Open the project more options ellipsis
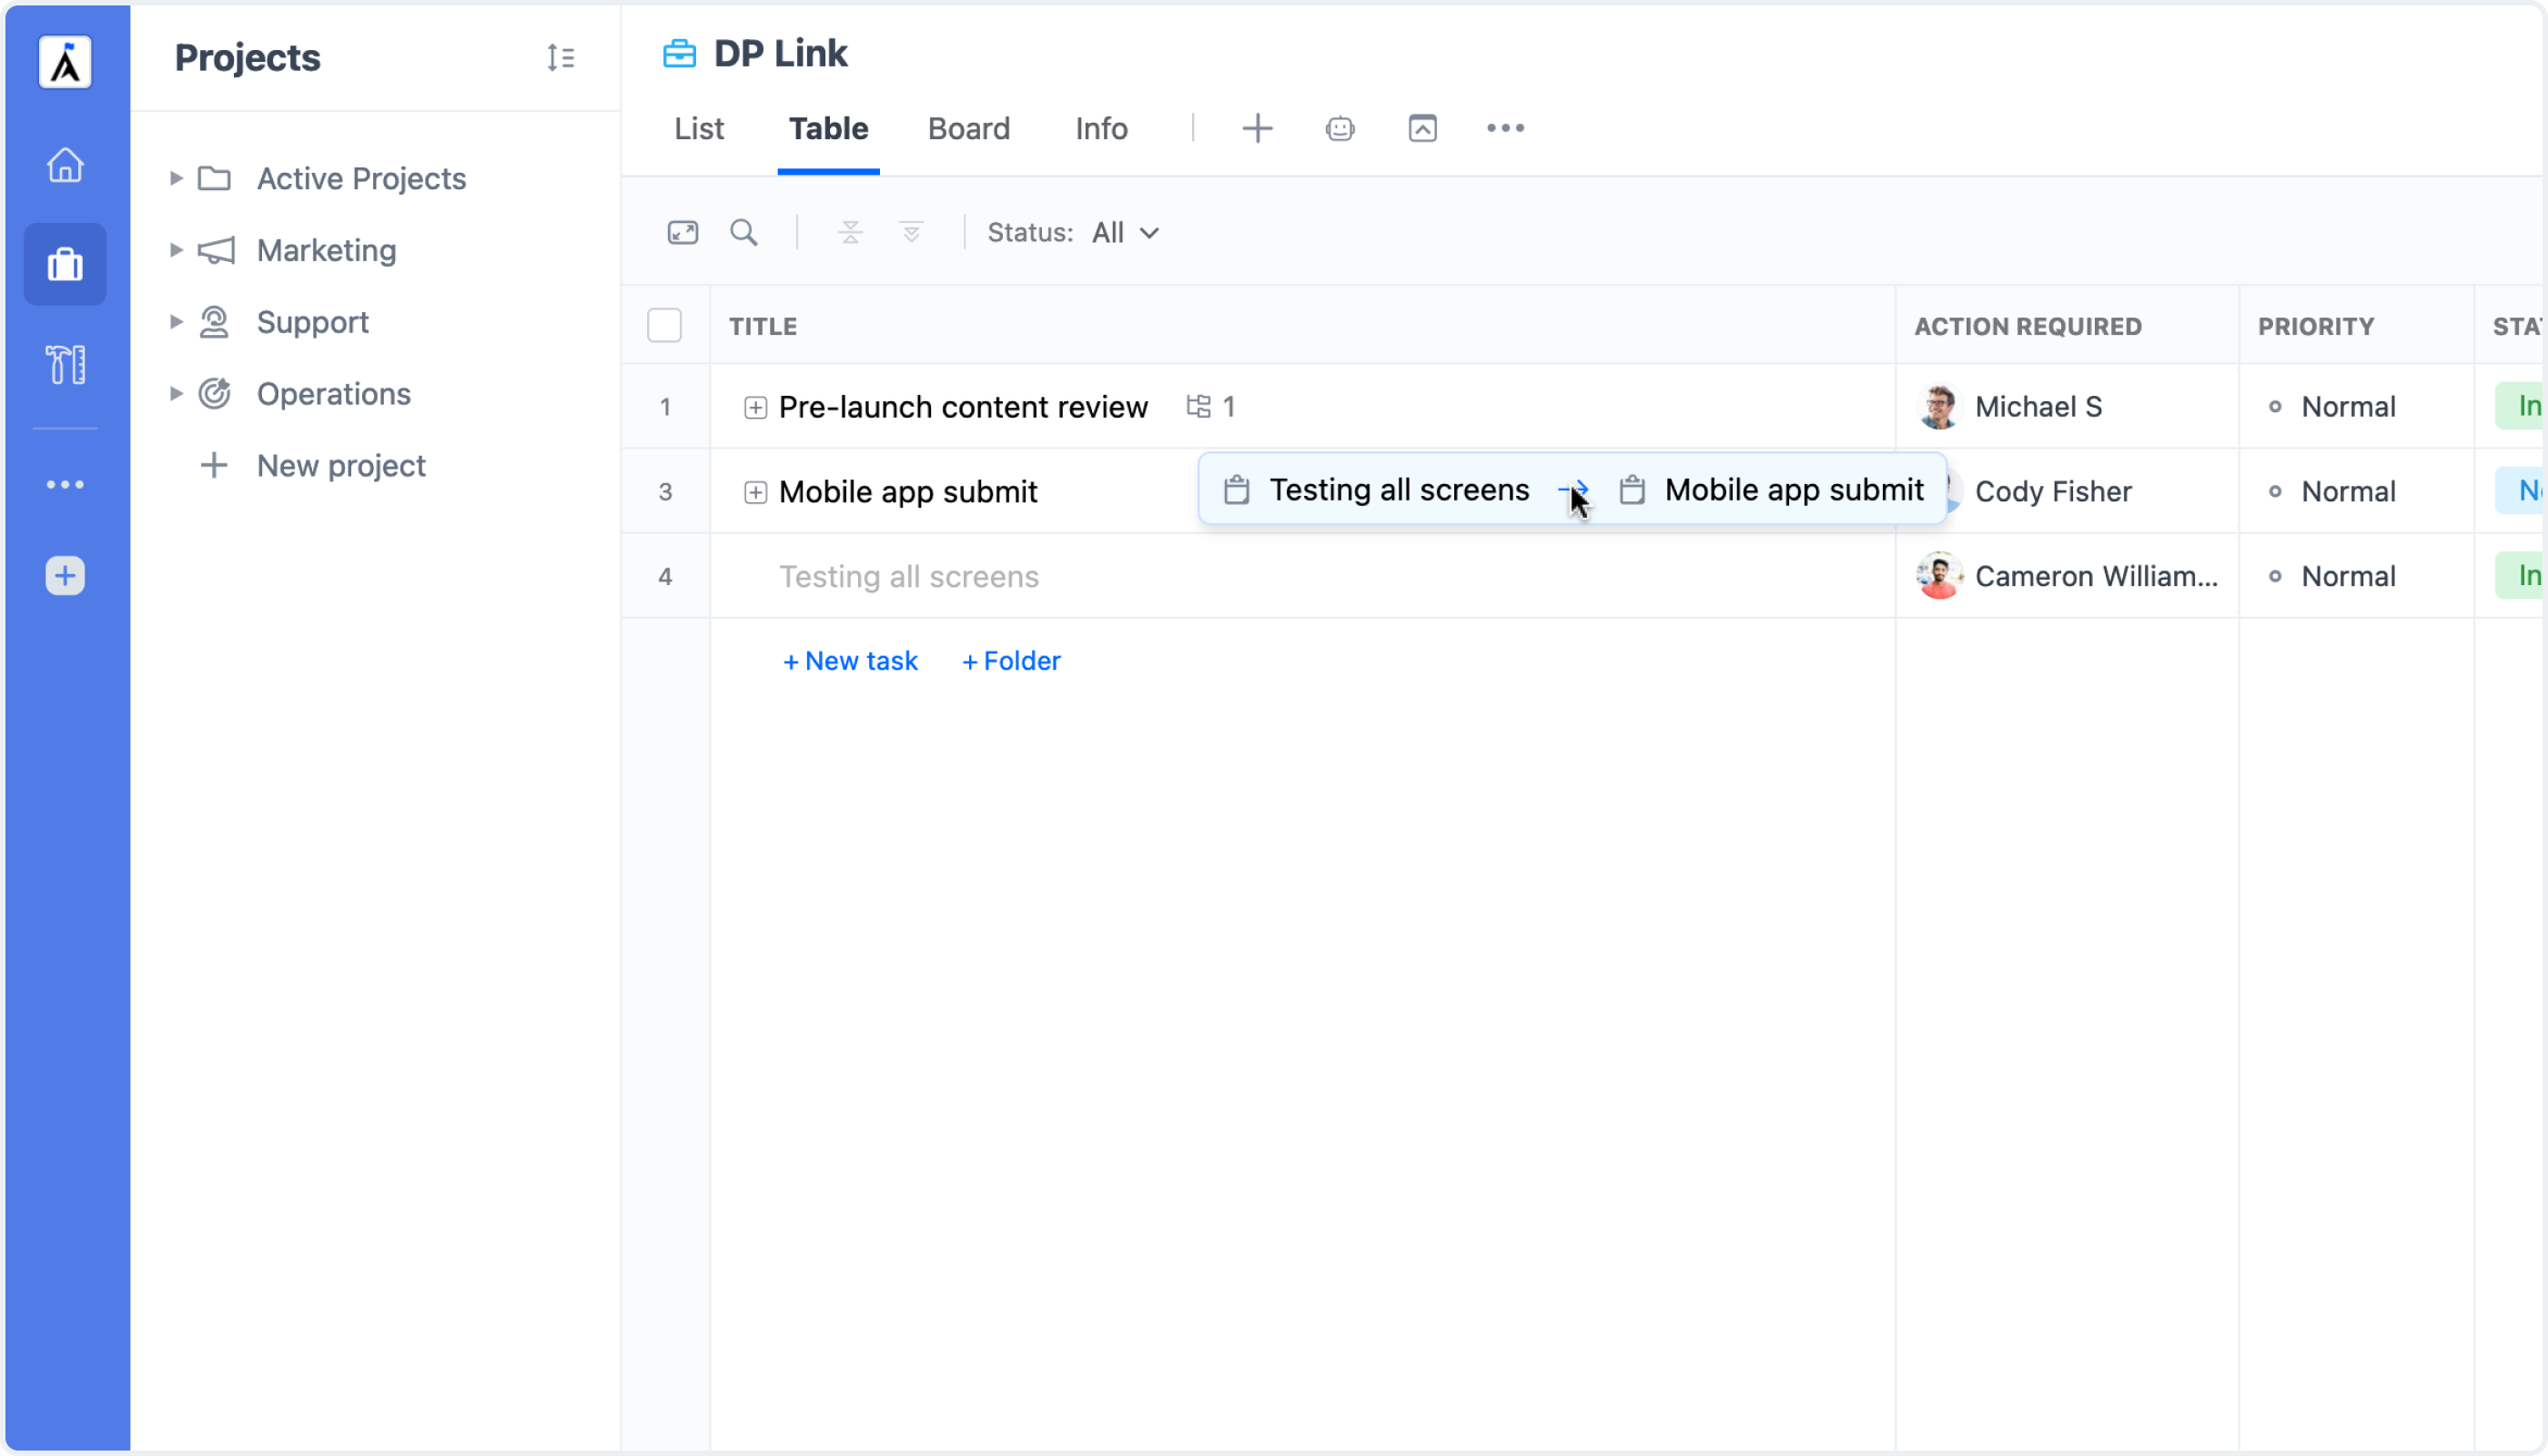 pos(1505,128)
